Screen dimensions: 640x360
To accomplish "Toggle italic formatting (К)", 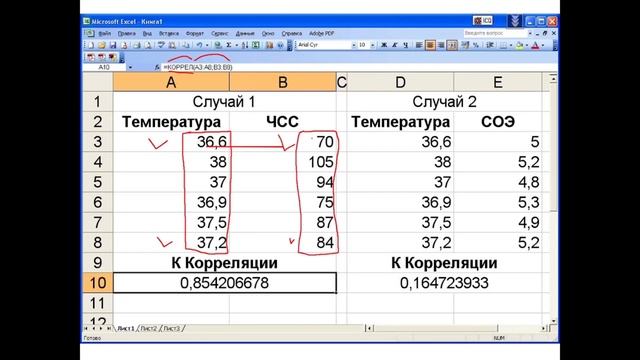I will click(x=395, y=45).
